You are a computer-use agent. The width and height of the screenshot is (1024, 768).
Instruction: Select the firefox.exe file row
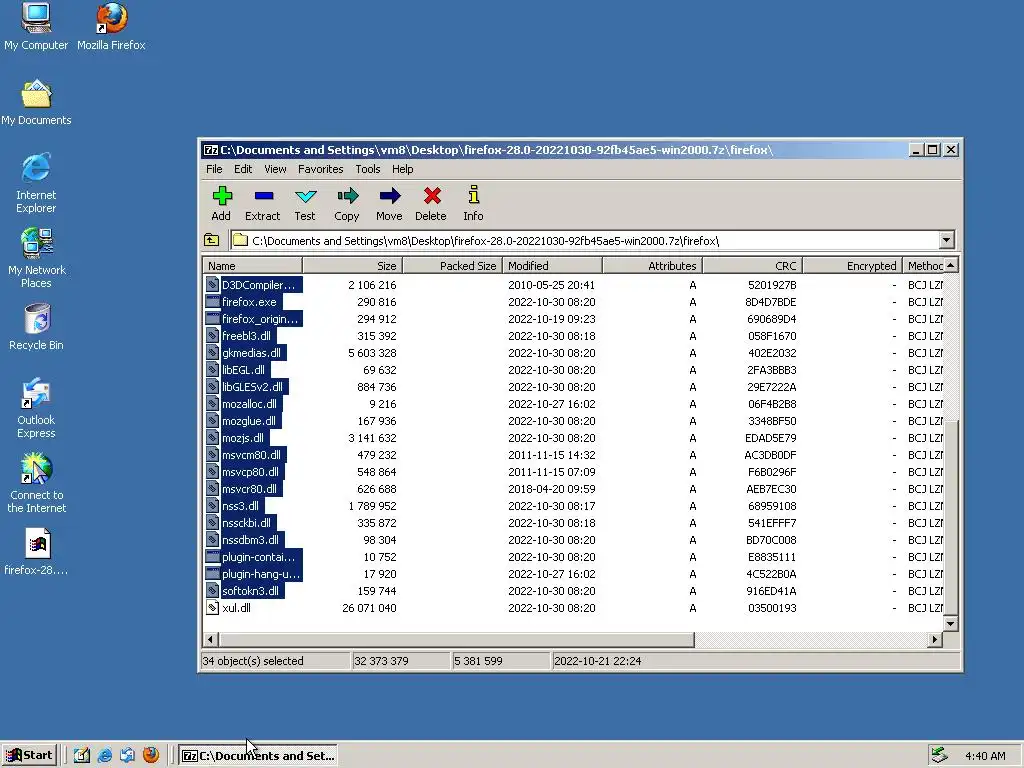[x=574, y=302]
